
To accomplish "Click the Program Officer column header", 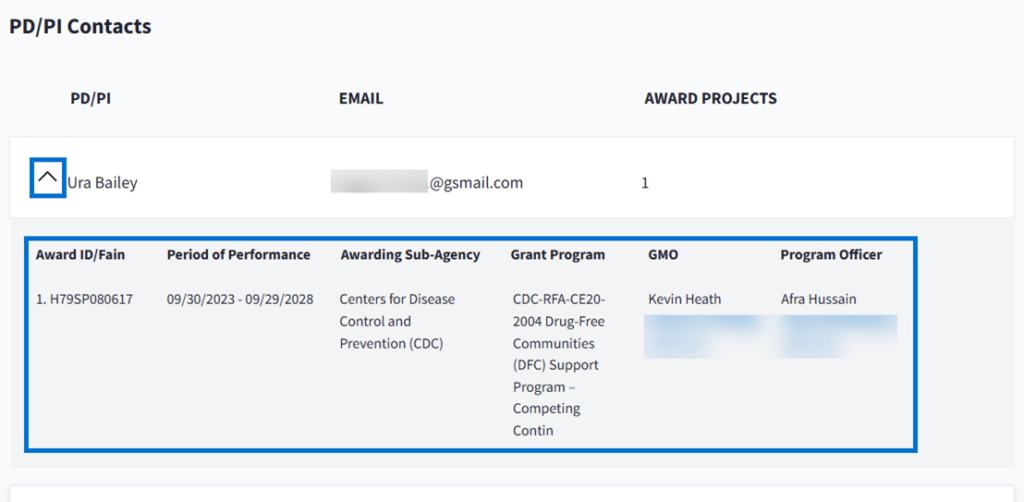I will [831, 255].
